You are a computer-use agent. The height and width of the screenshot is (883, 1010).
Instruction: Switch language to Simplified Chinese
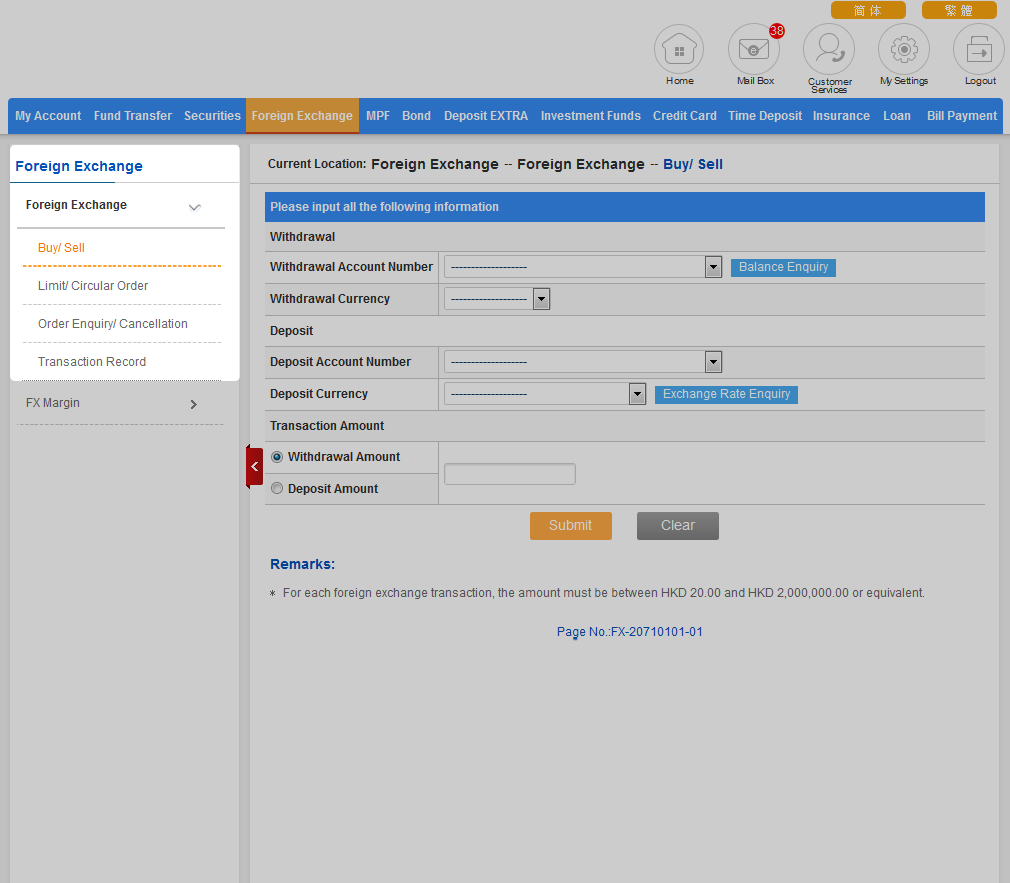pos(867,10)
